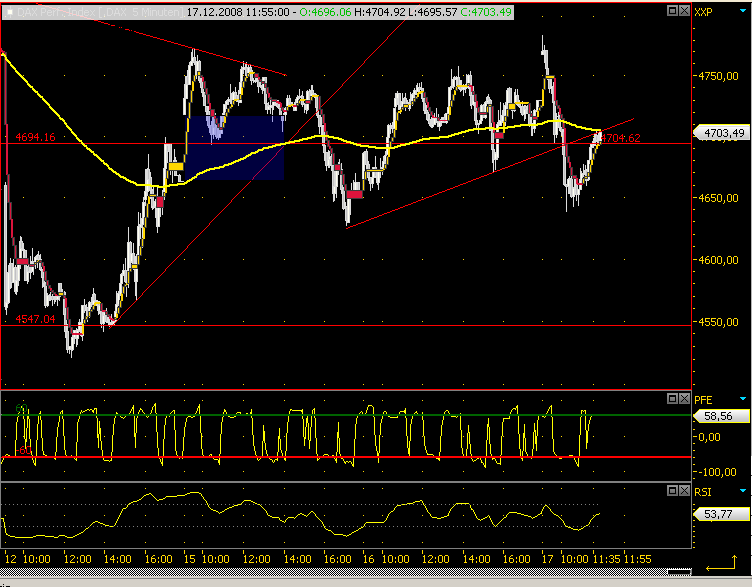Select the 4704.62 trendline price label
The height and width of the screenshot is (587, 752).
click(x=621, y=138)
